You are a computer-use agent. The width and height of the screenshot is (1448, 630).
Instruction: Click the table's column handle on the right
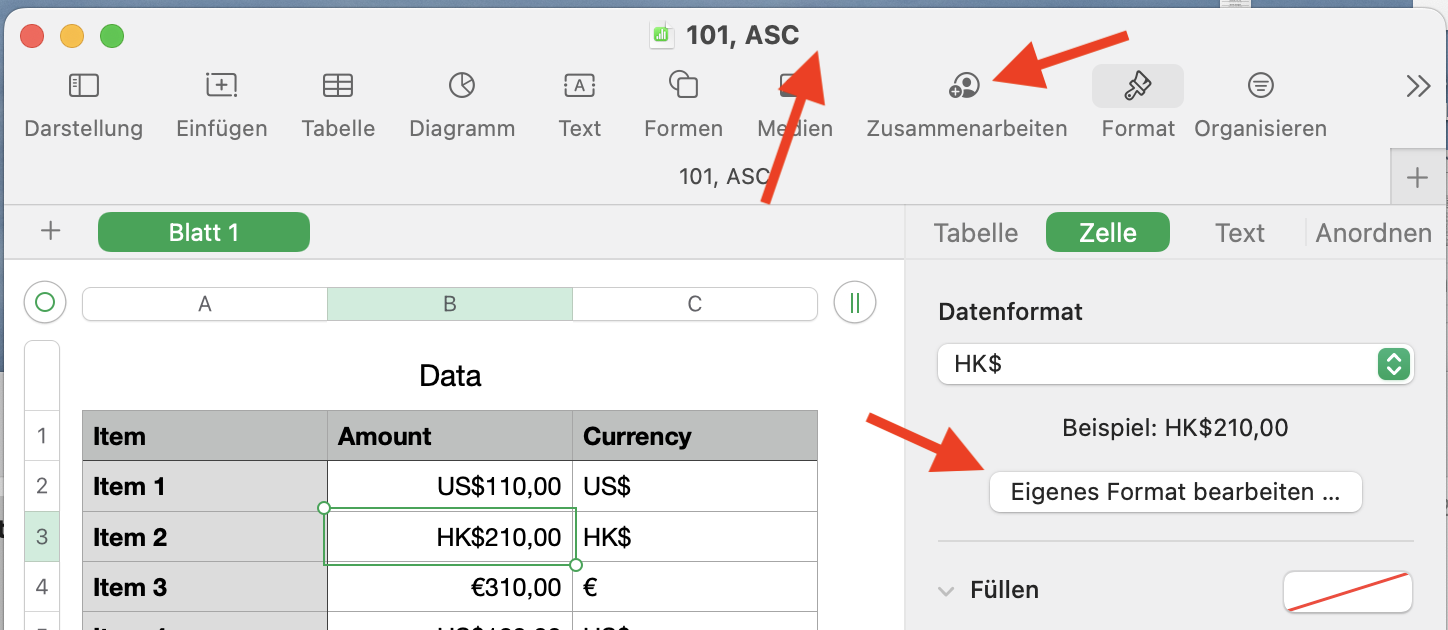[854, 303]
